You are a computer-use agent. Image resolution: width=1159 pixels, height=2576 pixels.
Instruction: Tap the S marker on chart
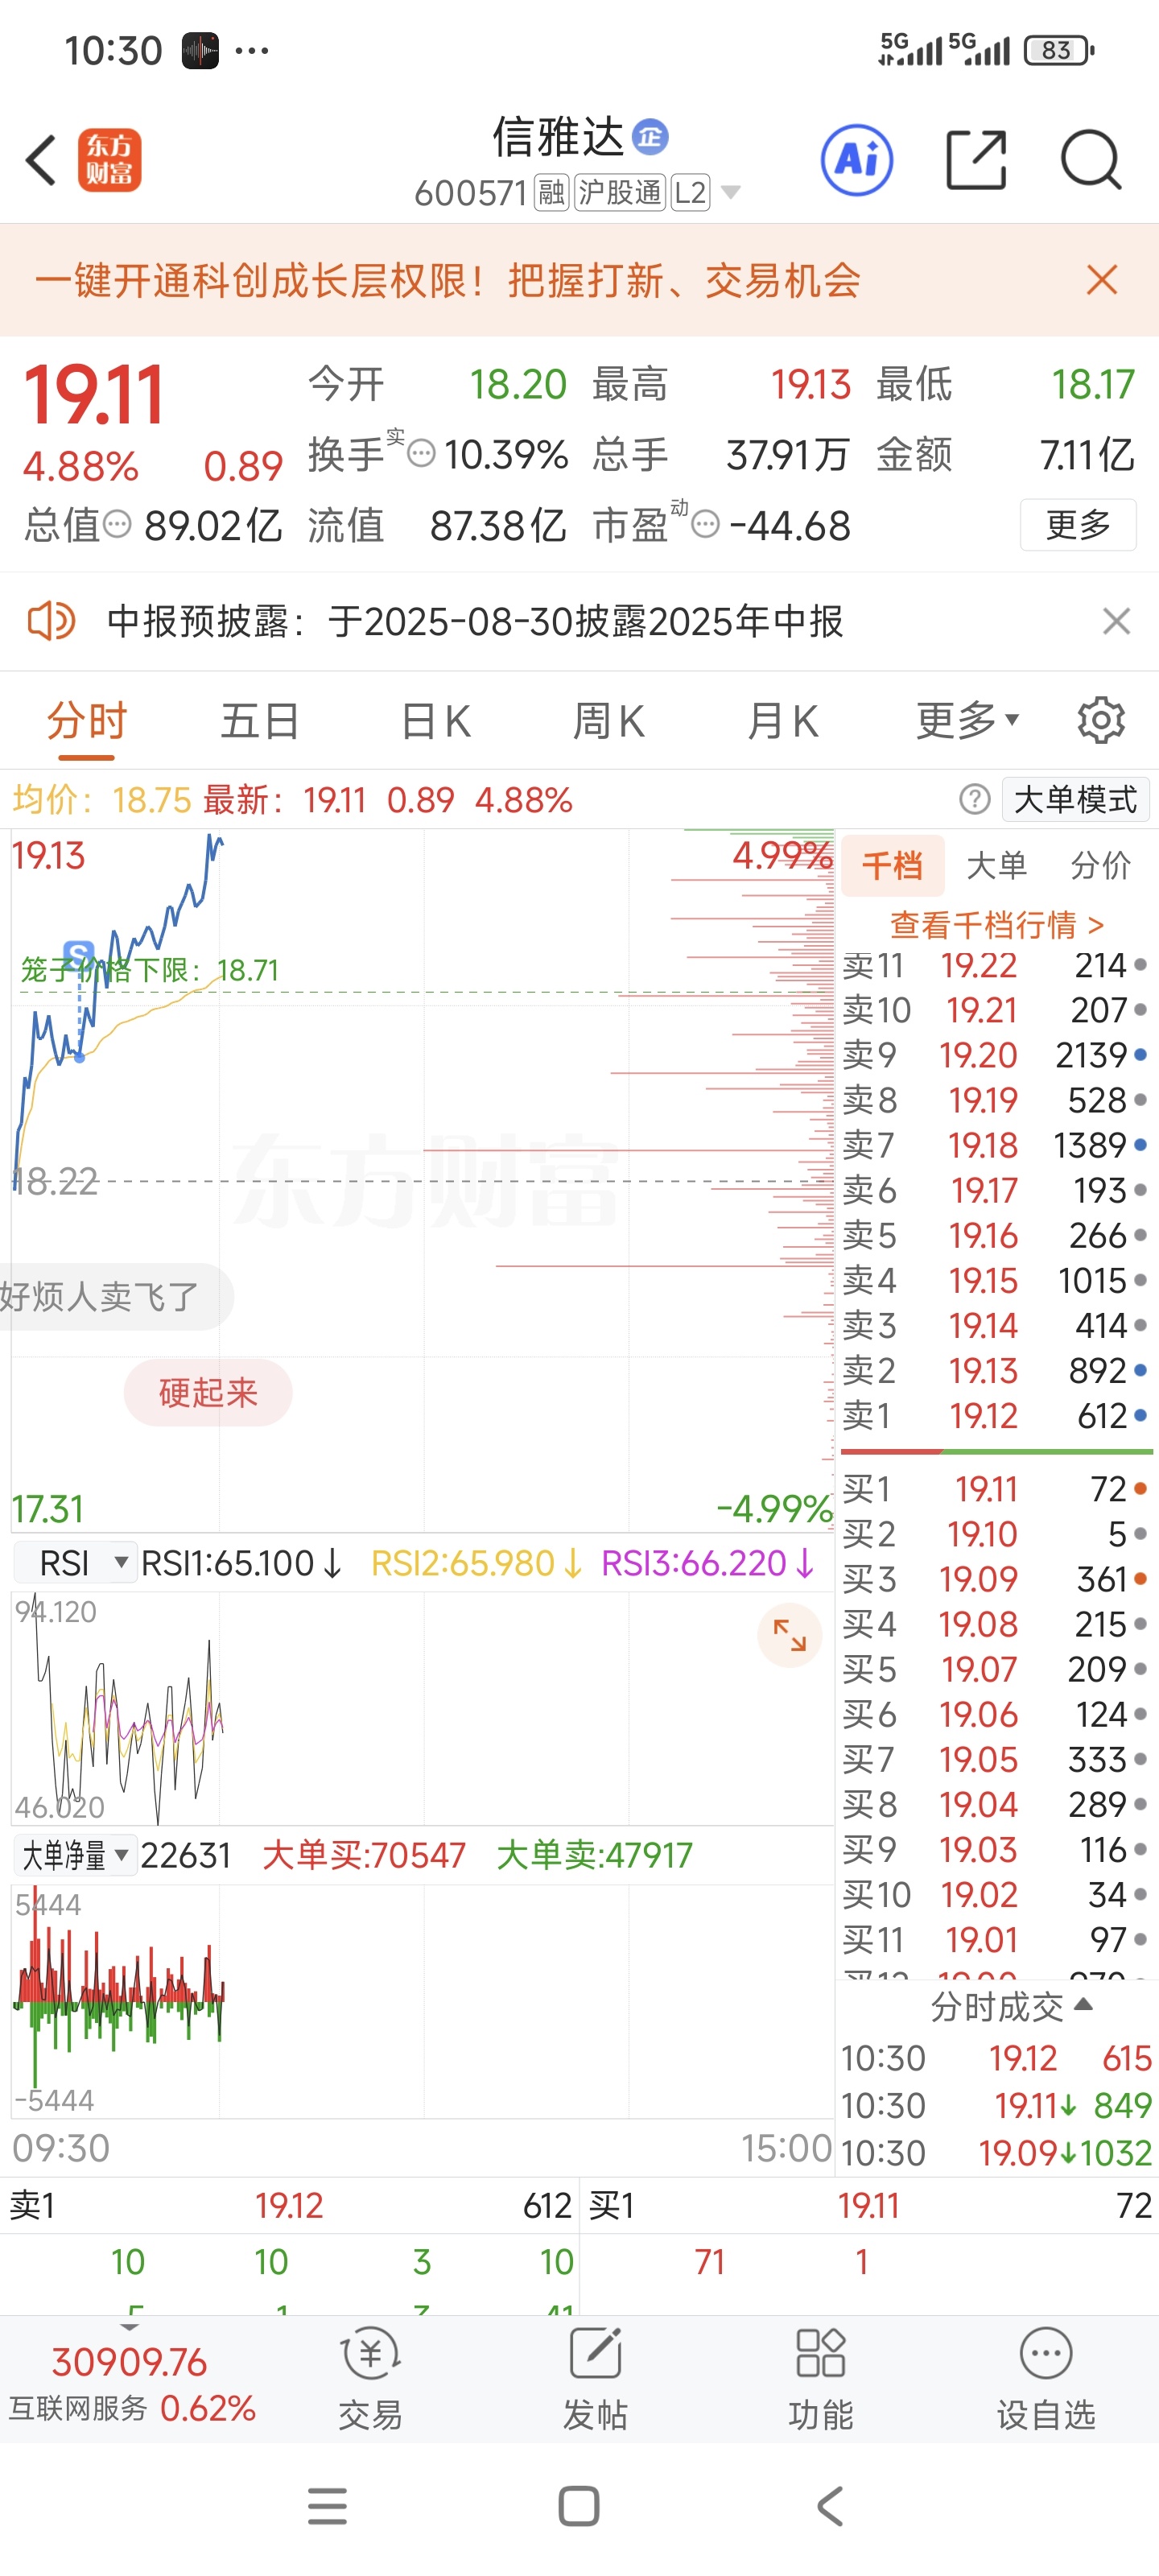[x=79, y=953]
